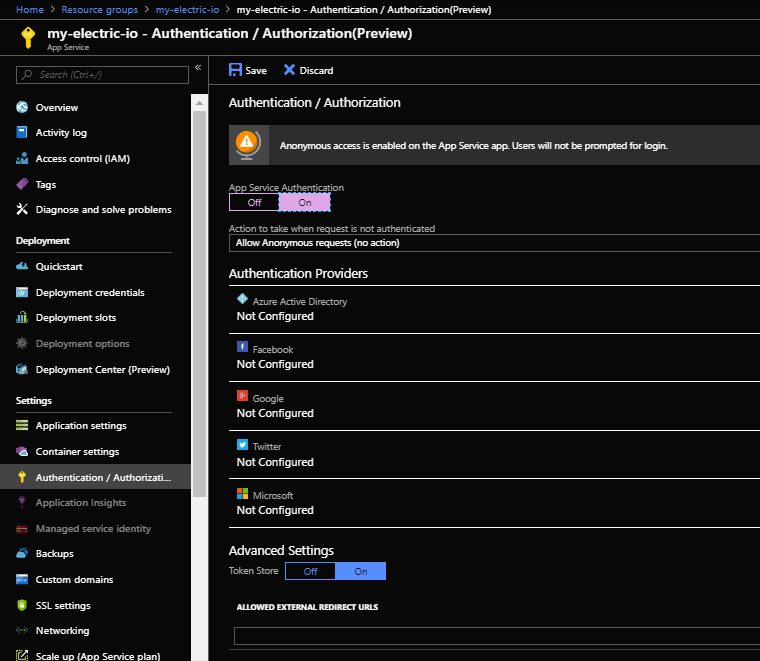Click the Diagnose and solve problems wrench icon

point(22,209)
